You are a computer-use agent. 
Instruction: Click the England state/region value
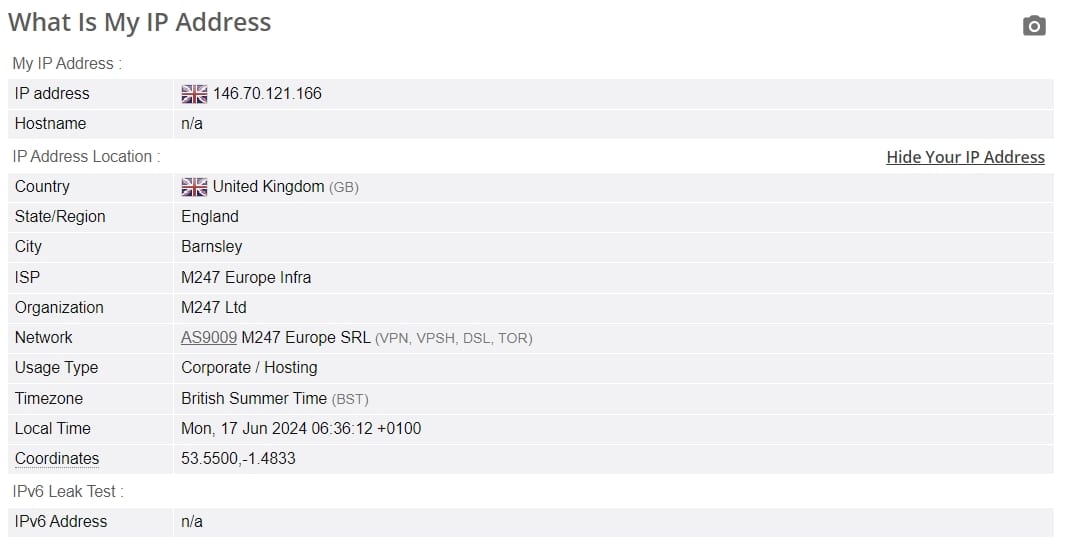point(210,216)
